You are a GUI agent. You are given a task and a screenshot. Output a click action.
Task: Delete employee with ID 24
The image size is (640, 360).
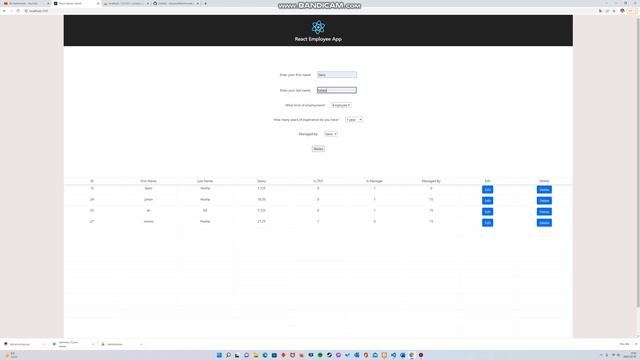(x=544, y=200)
